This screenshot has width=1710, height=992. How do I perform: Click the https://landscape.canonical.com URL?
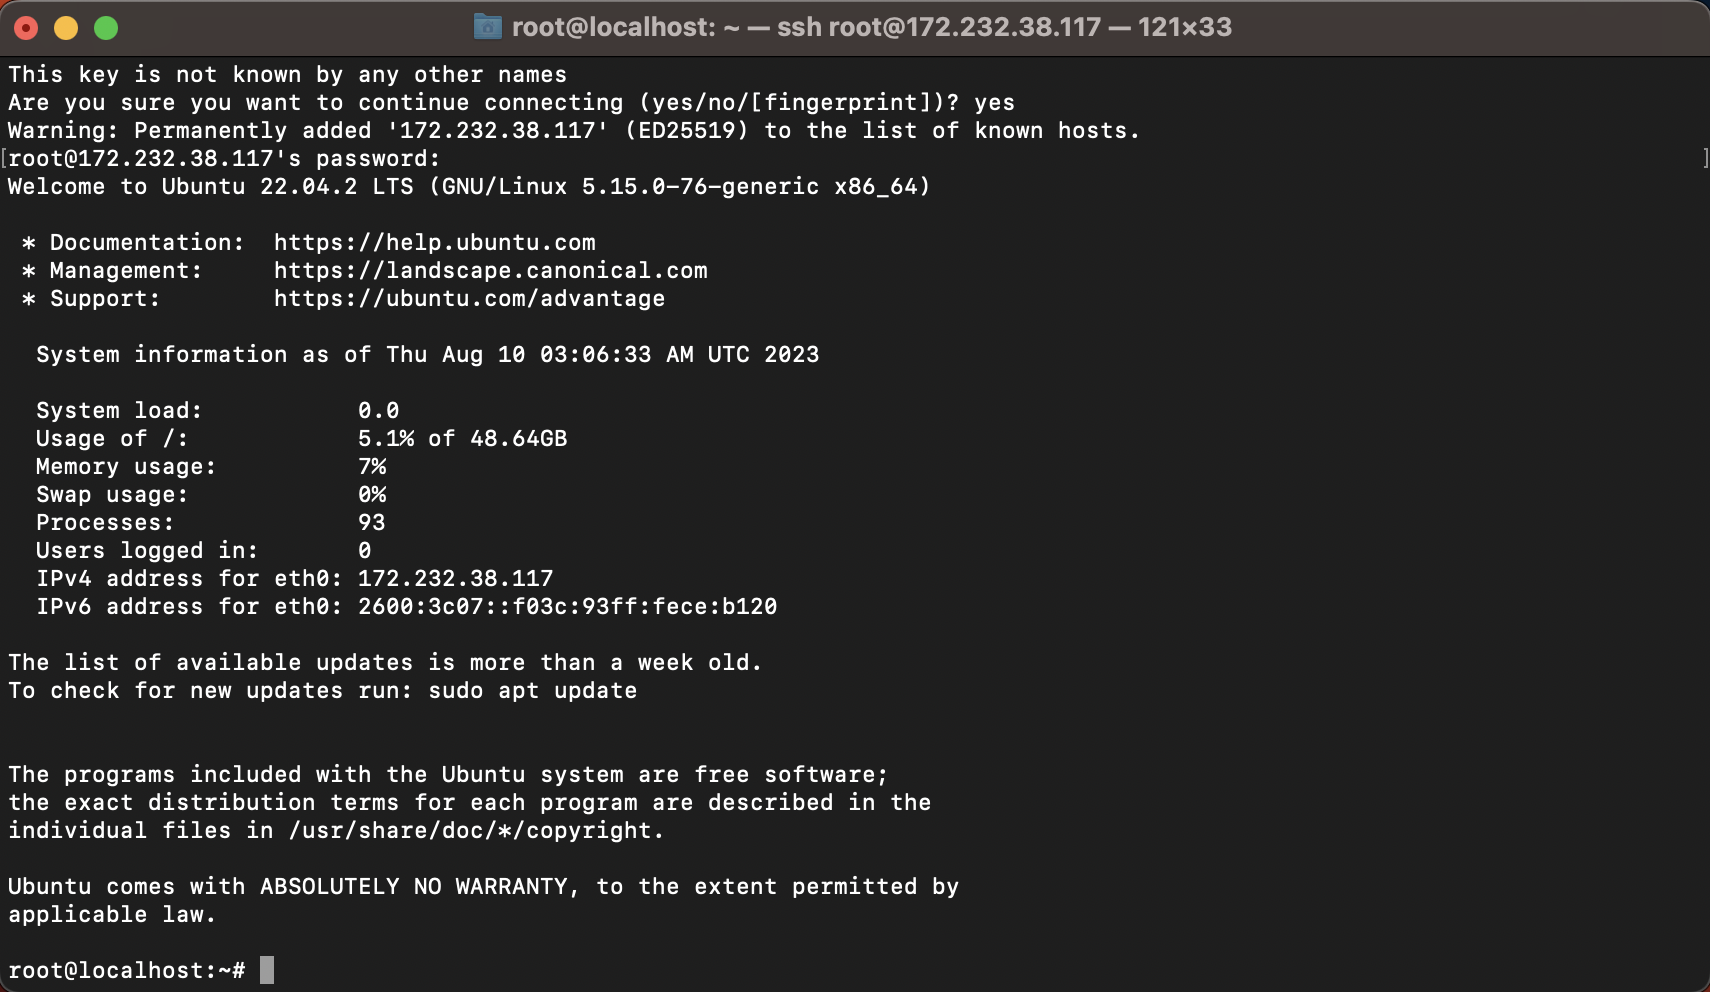[491, 271]
